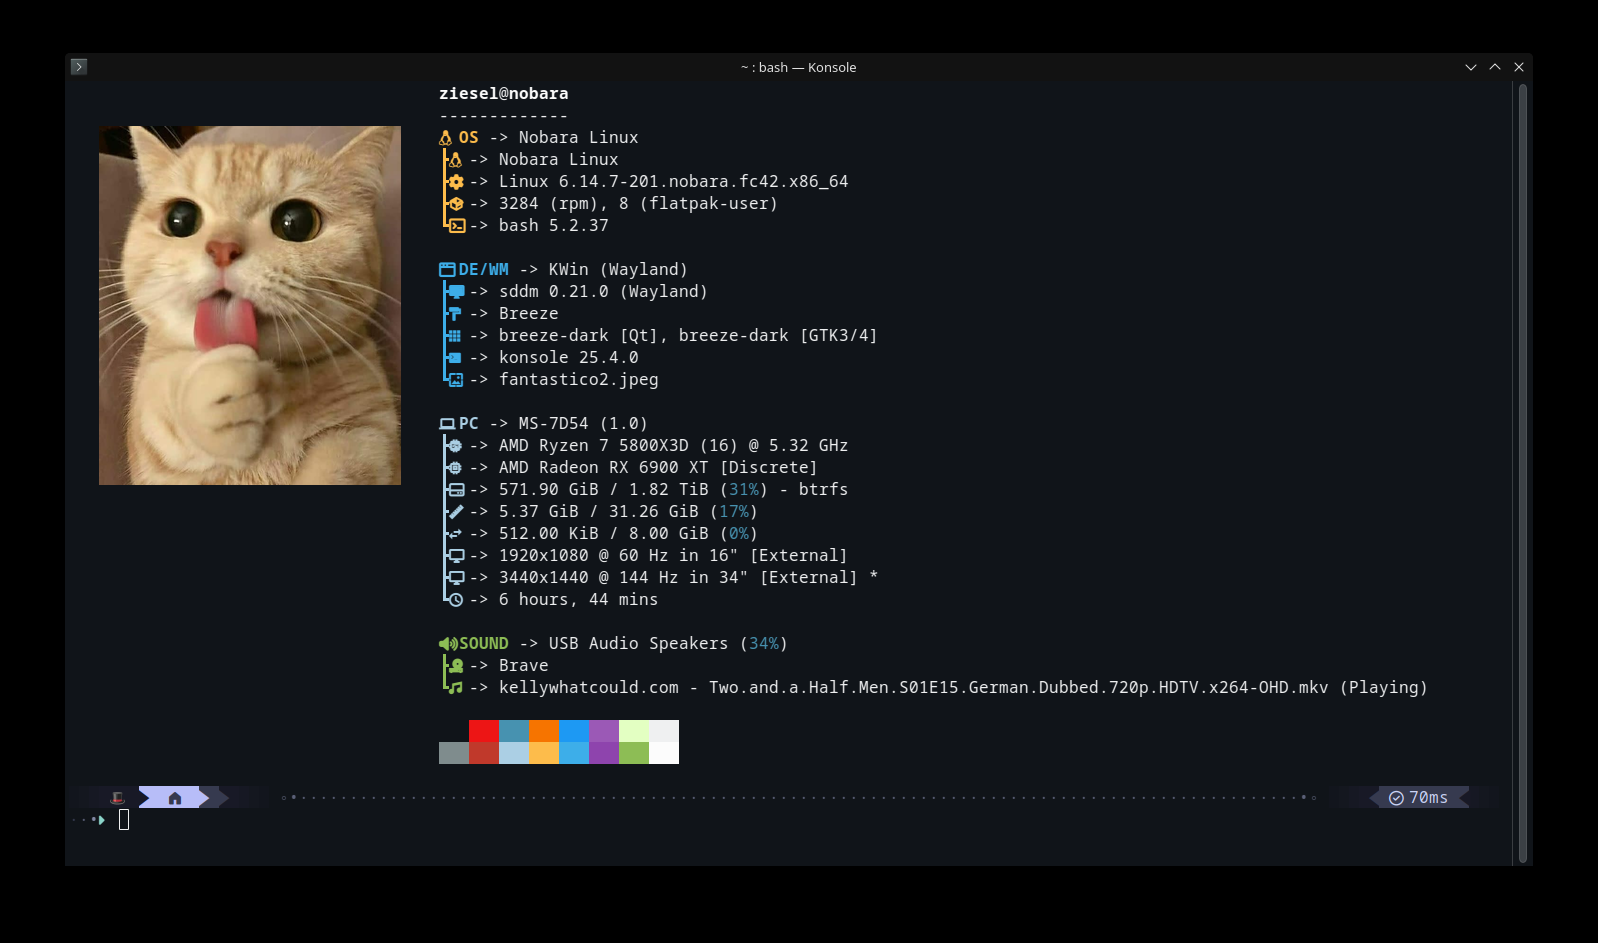Click the window icon beside DE/WM heading
This screenshot has width=1598, height=943.
coord(447,270)
